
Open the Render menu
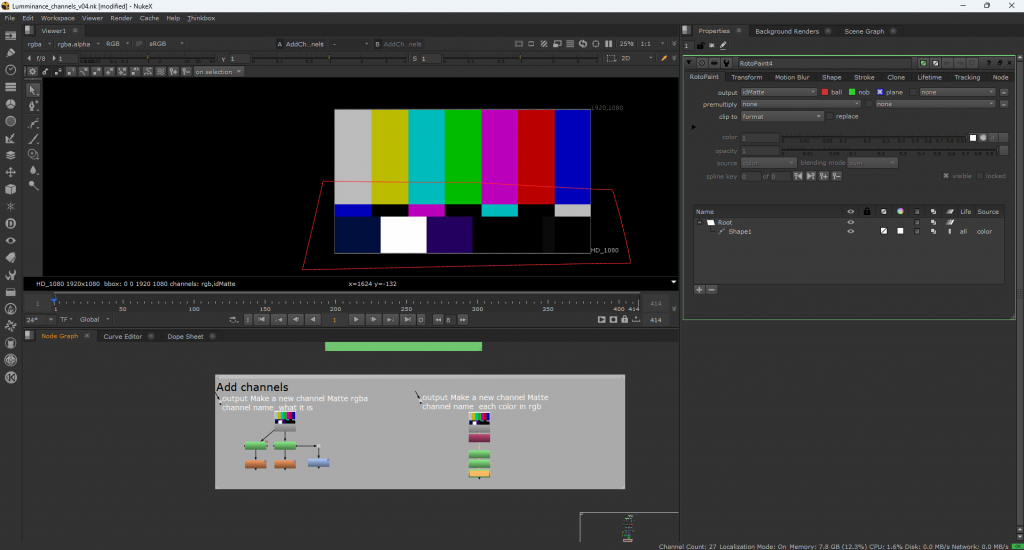tap(121, 18)
